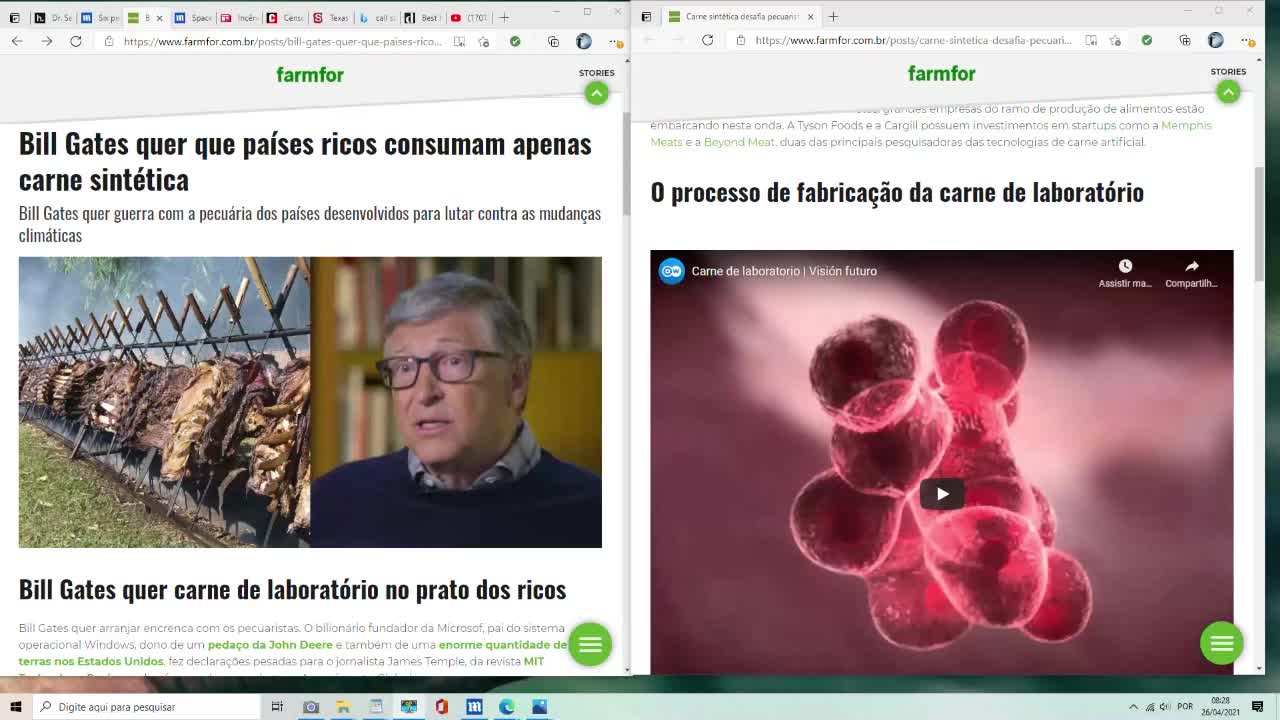Click the left browser address bar URL
The image size is (1280, 720).
point(283,42)
